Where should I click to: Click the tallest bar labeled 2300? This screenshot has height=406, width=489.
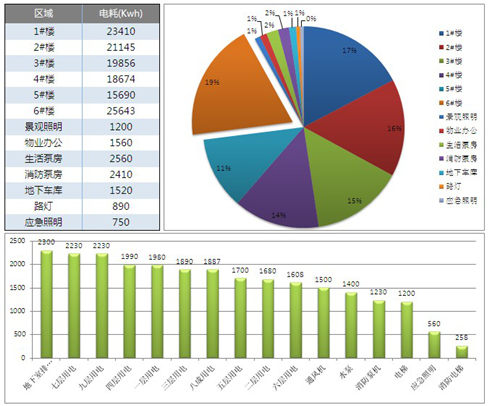tap(47, 304)
